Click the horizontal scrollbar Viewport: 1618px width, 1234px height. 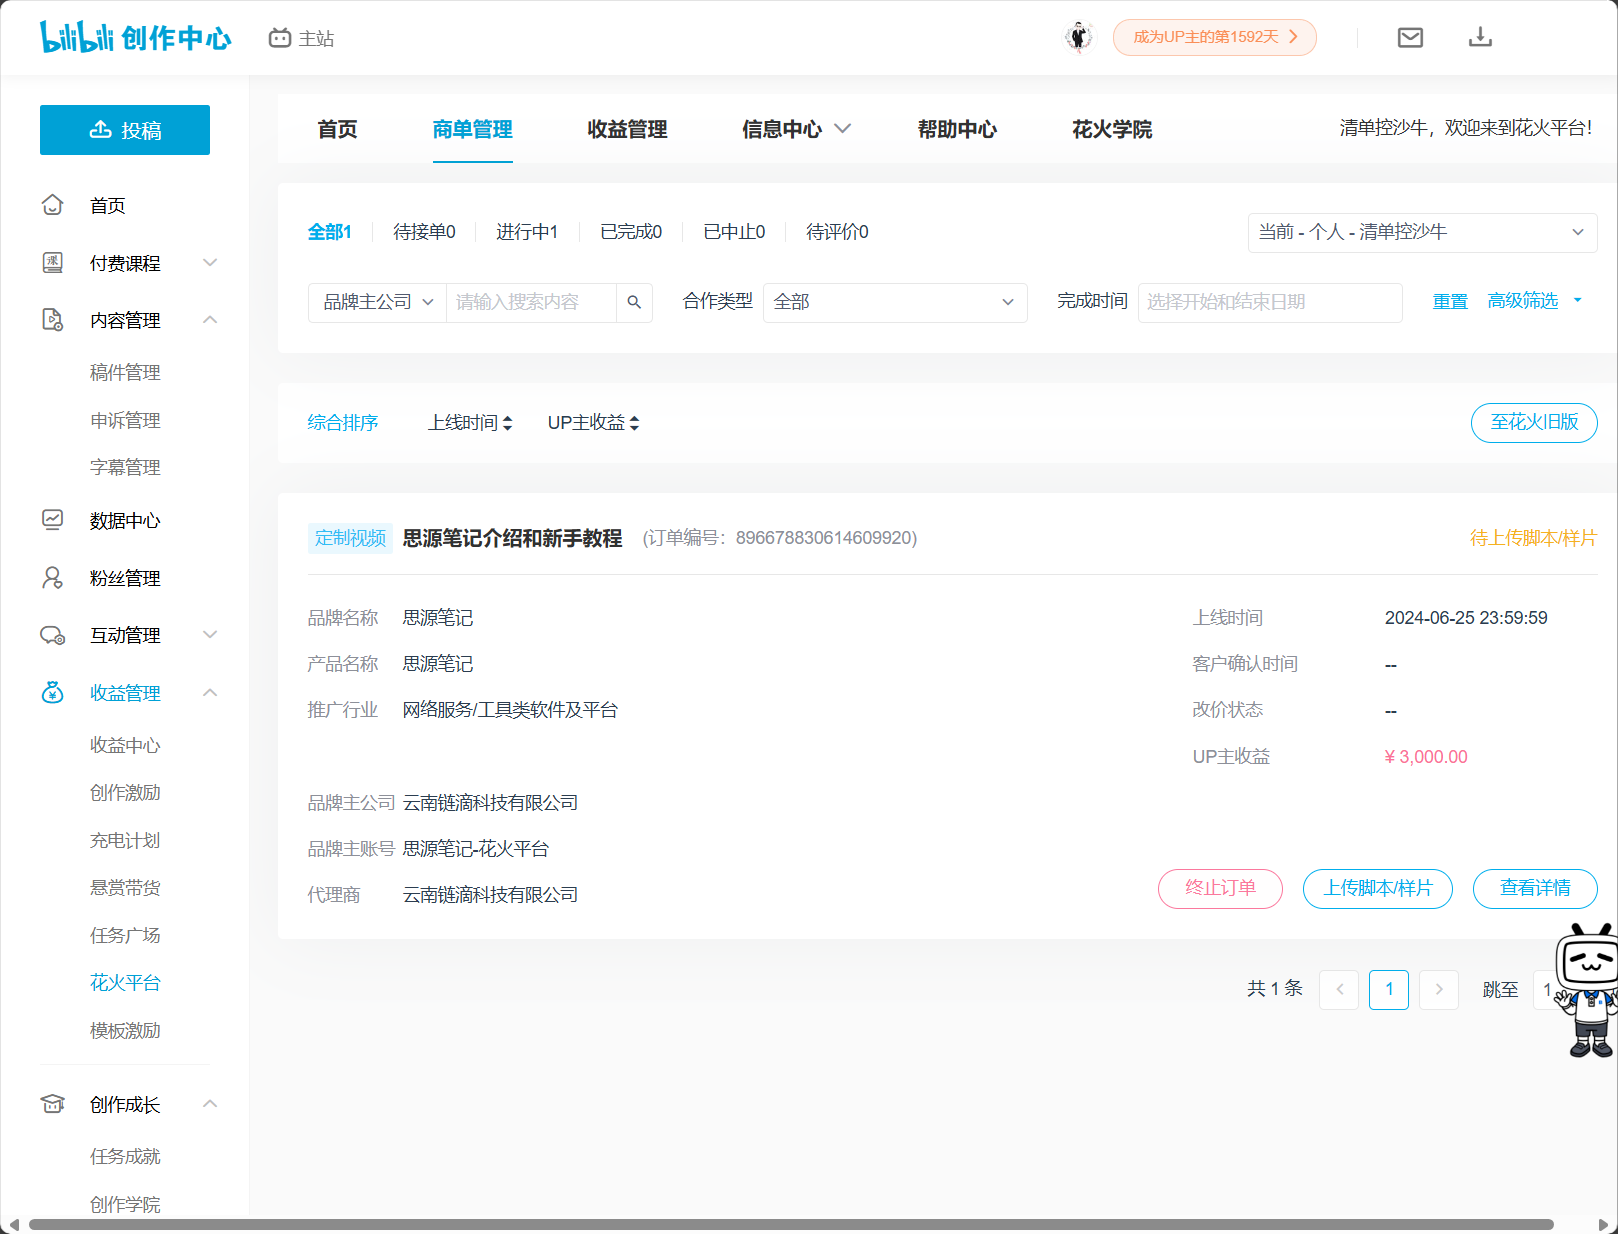tap(791, 1225)
